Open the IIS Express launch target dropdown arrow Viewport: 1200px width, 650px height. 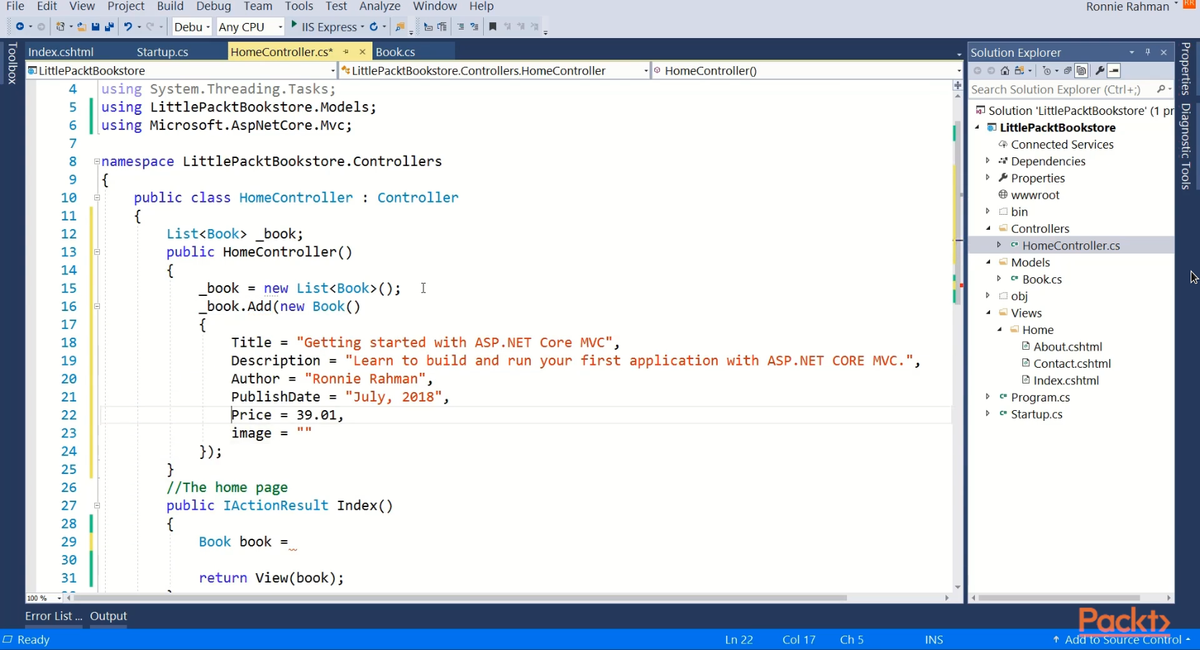point(361,27)
